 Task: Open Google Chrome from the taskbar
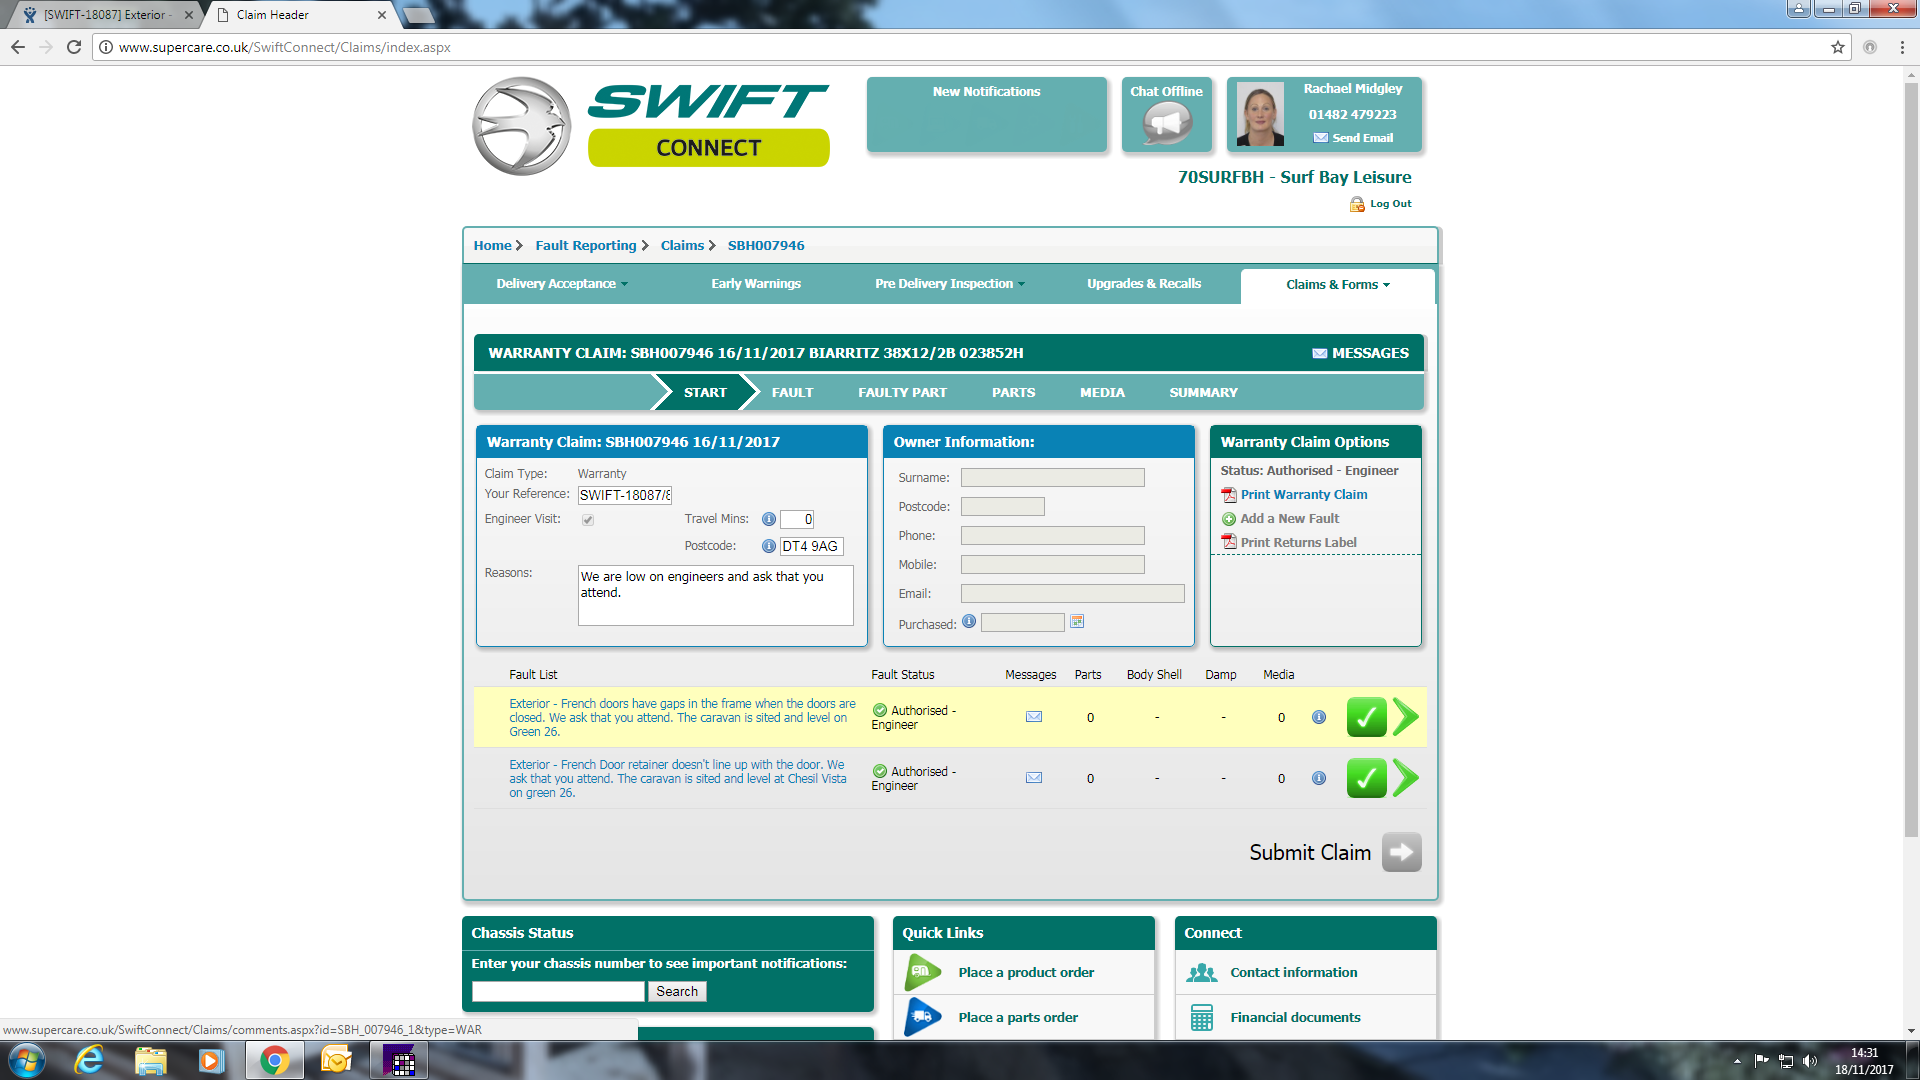274,1060
